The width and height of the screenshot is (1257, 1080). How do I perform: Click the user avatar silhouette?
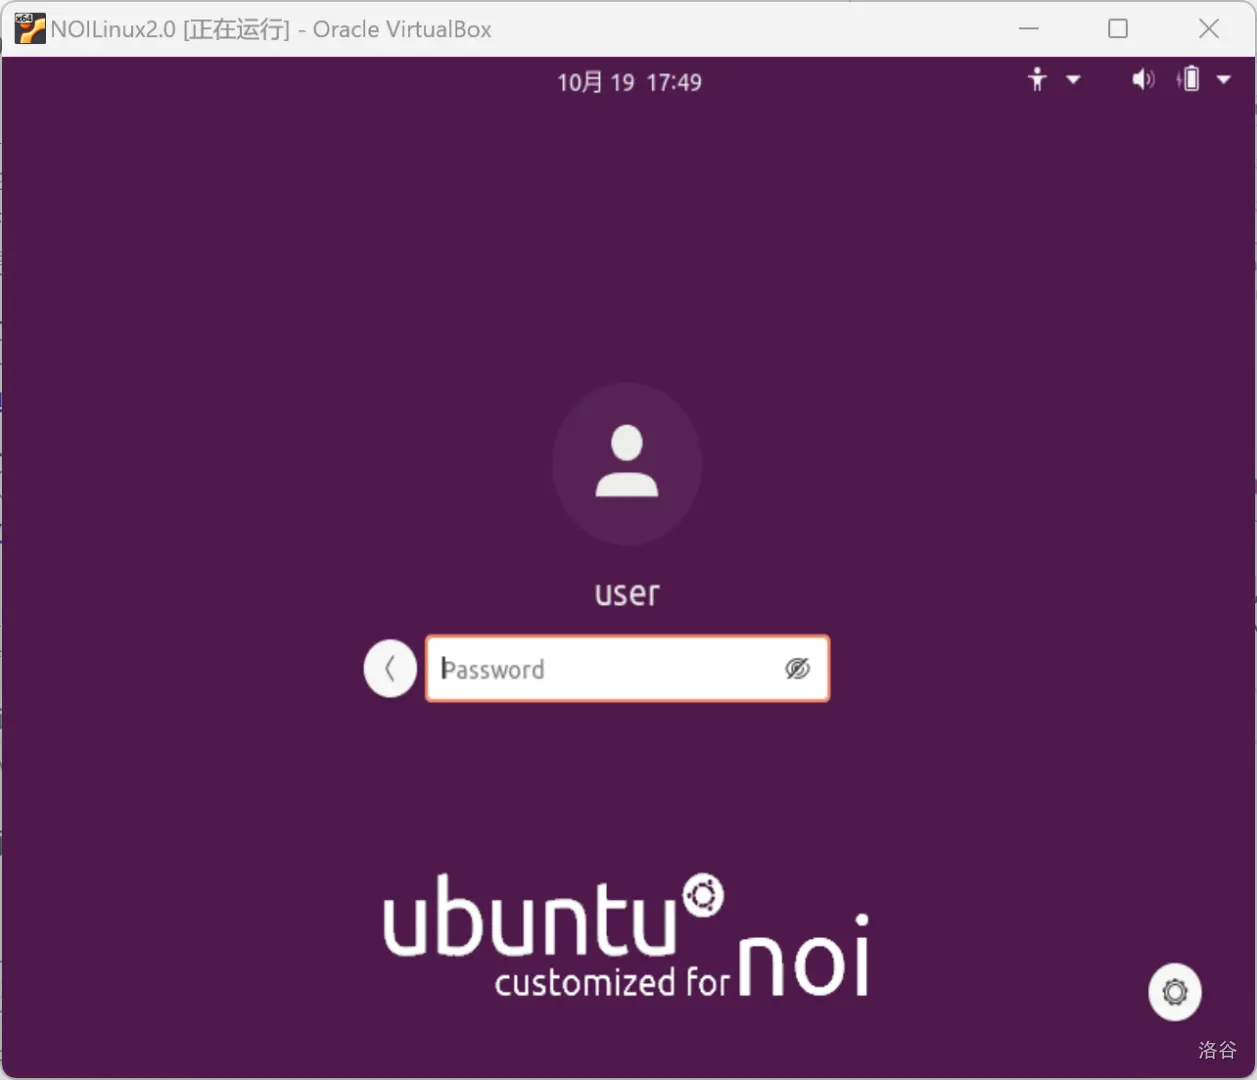point(627,463)
